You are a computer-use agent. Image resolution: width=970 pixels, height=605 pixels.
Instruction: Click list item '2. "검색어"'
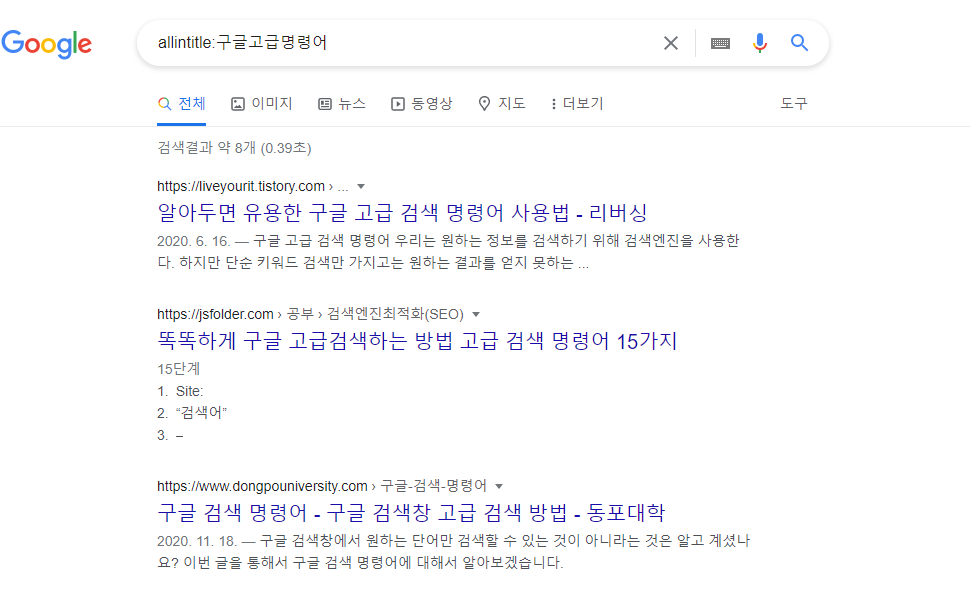(192, 413)
